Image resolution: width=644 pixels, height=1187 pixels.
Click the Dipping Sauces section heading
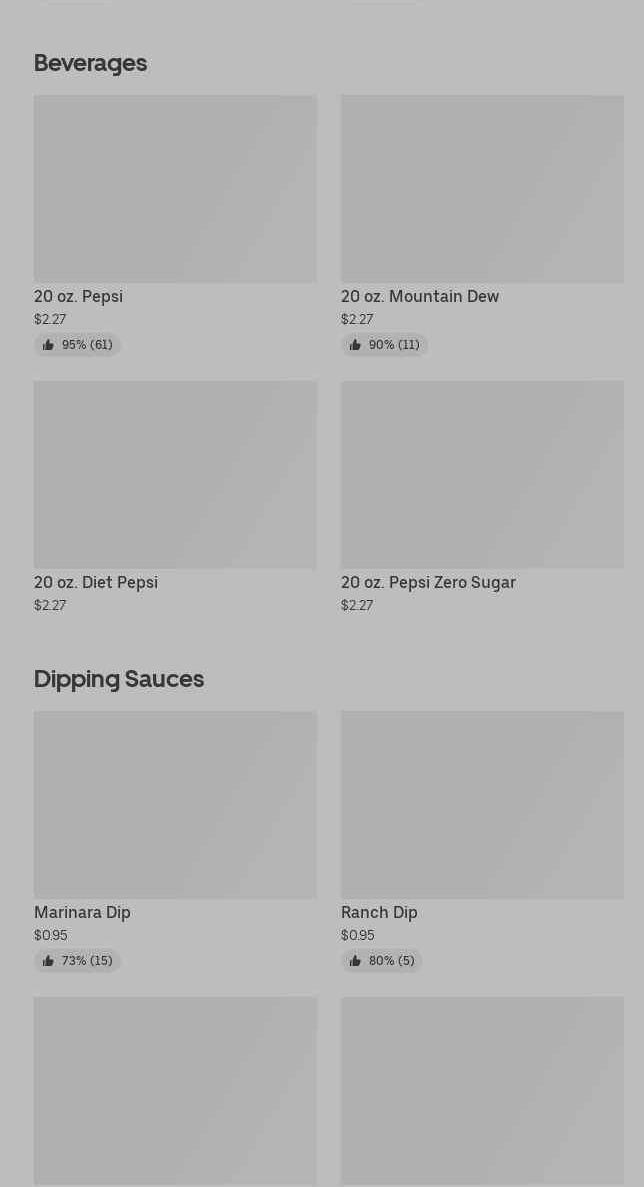coord(119,679)
